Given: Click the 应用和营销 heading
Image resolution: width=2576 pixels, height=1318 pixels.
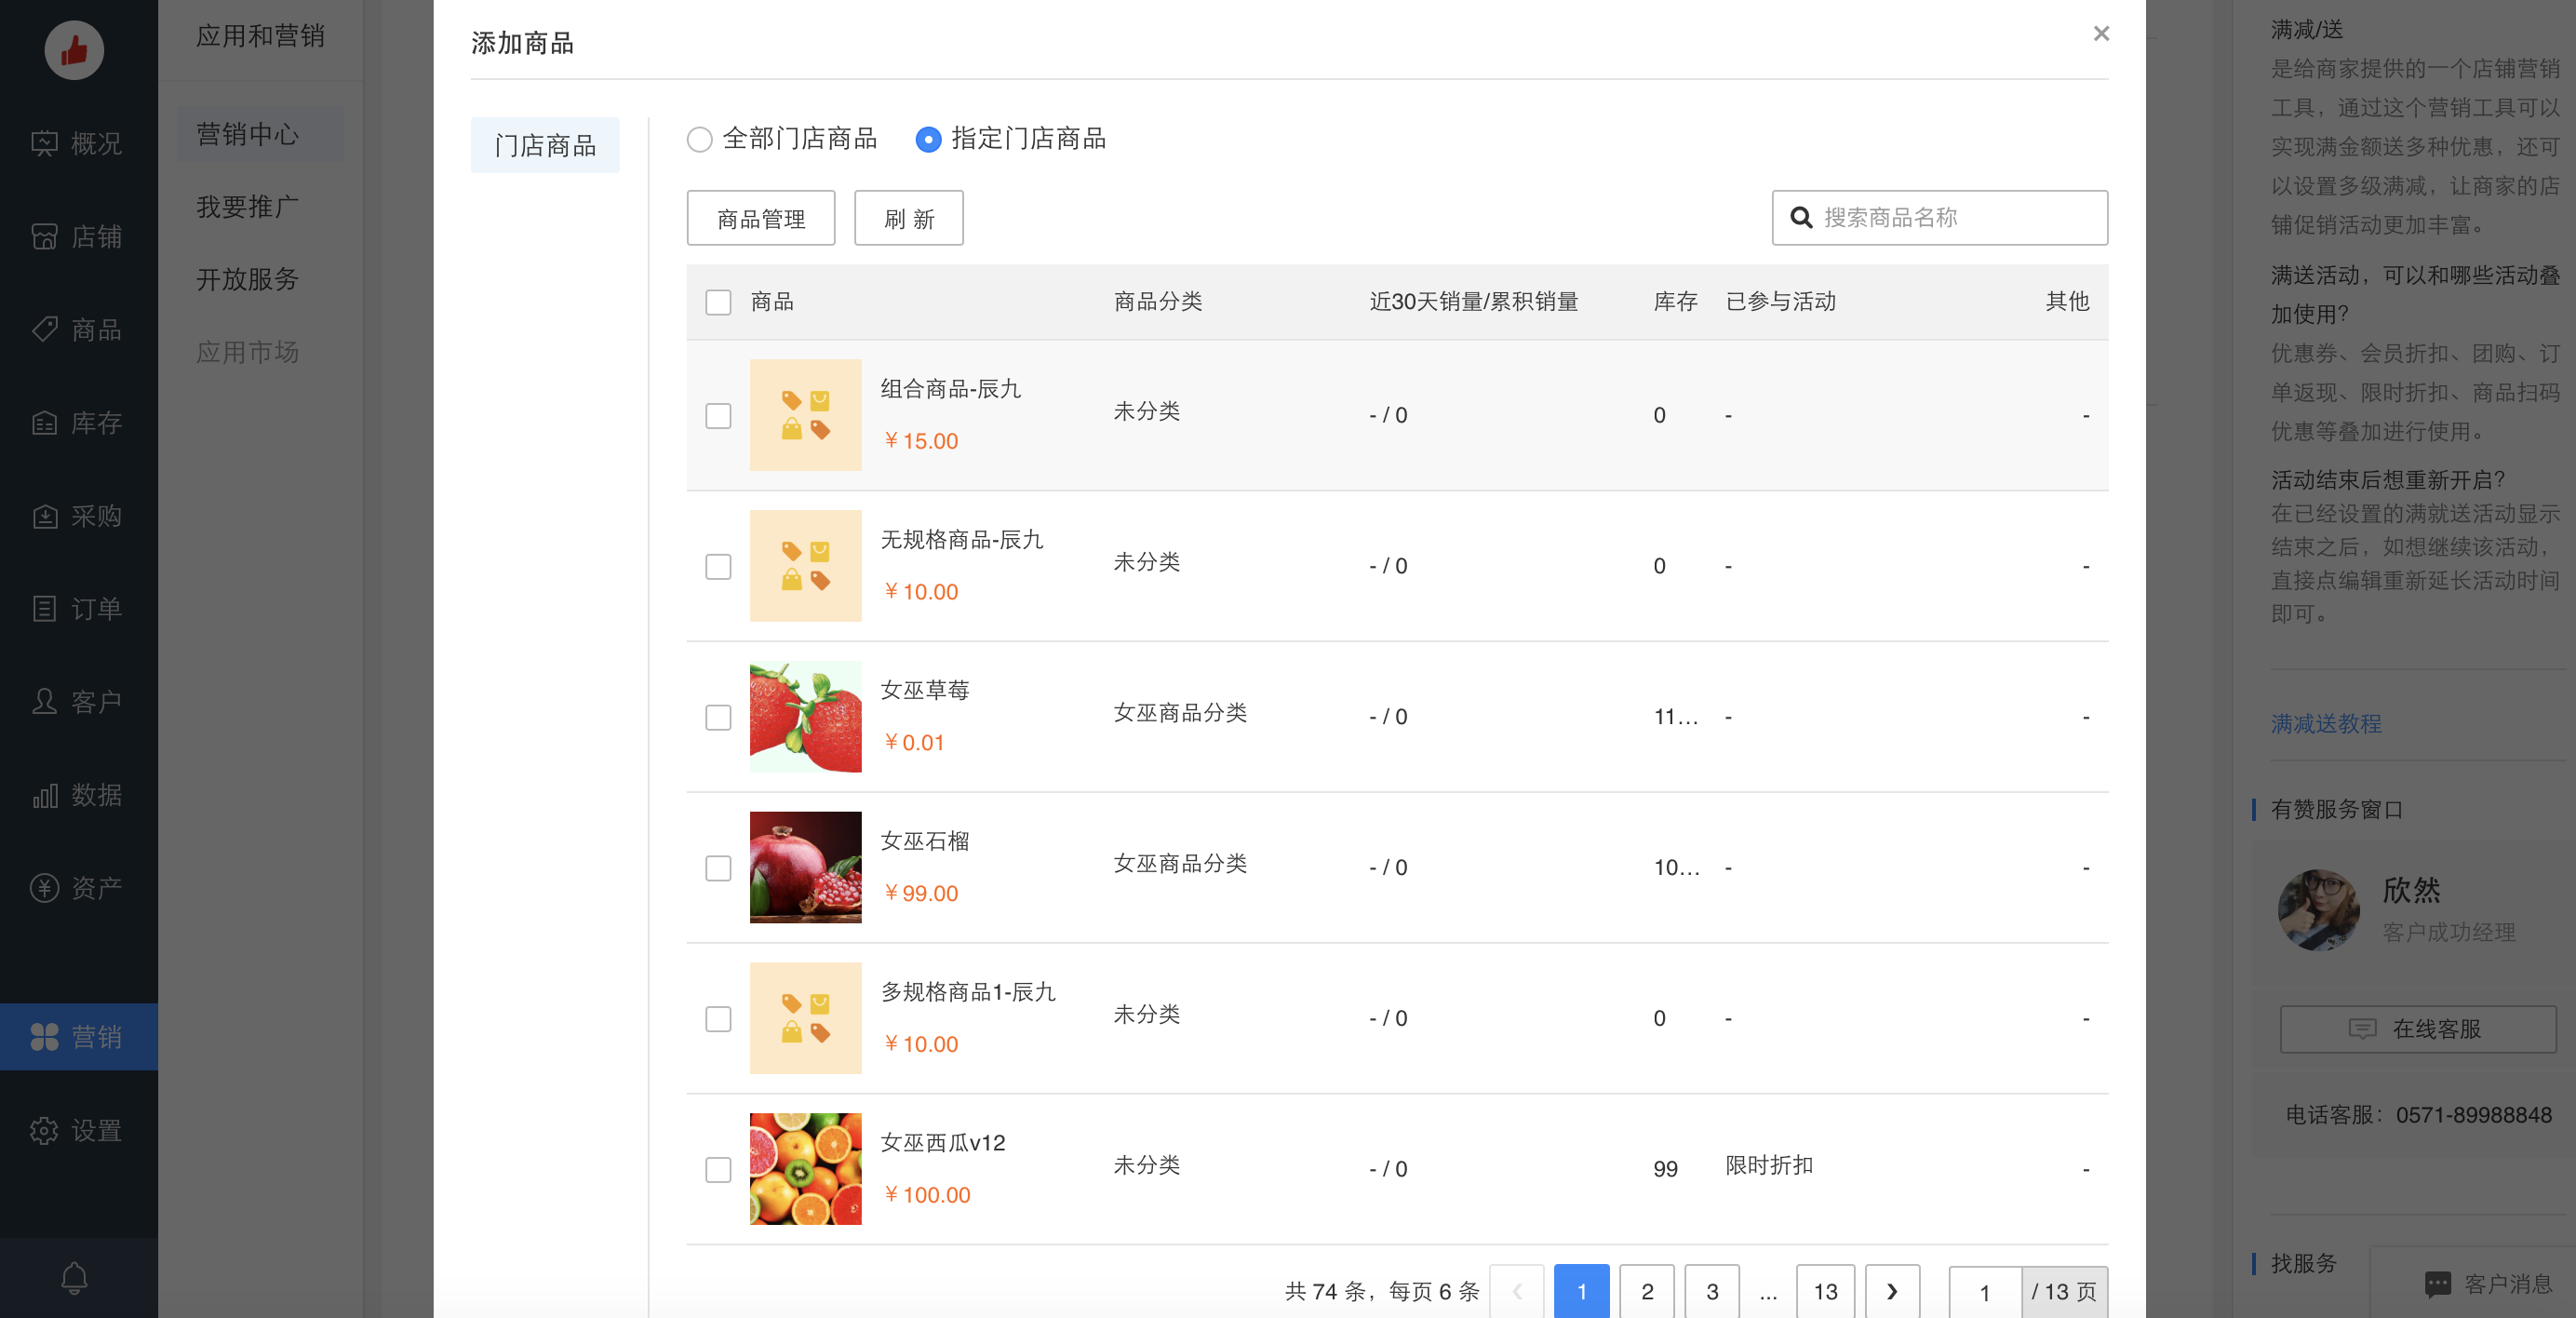Looking at the screenshot, I should tap(260, 36).
